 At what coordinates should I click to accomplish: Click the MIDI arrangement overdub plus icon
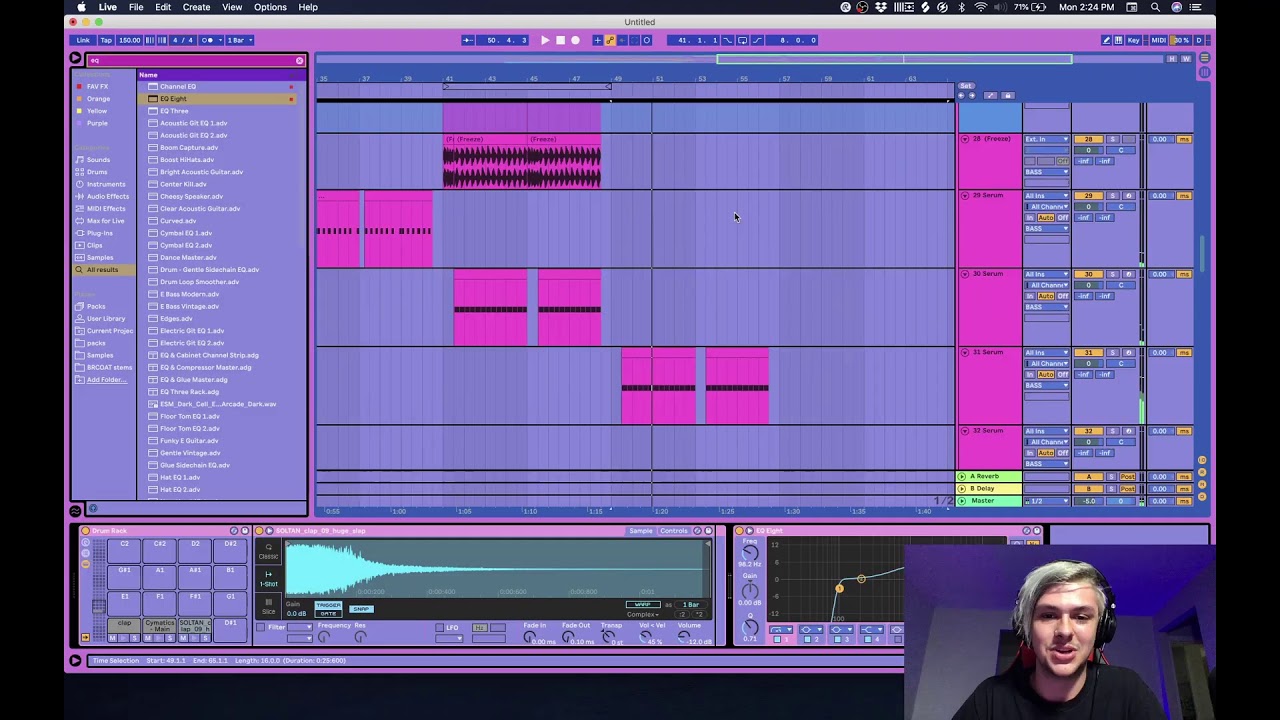pos(598,40)
